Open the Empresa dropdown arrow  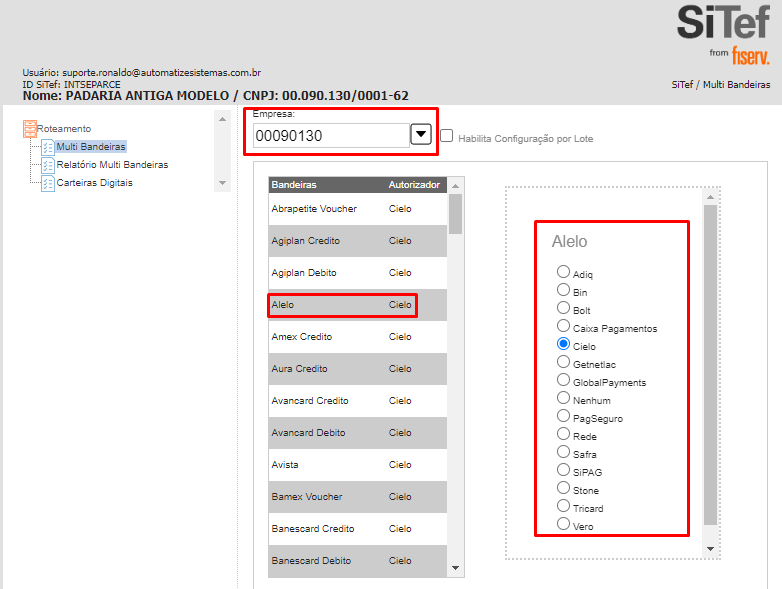[421, 134]
